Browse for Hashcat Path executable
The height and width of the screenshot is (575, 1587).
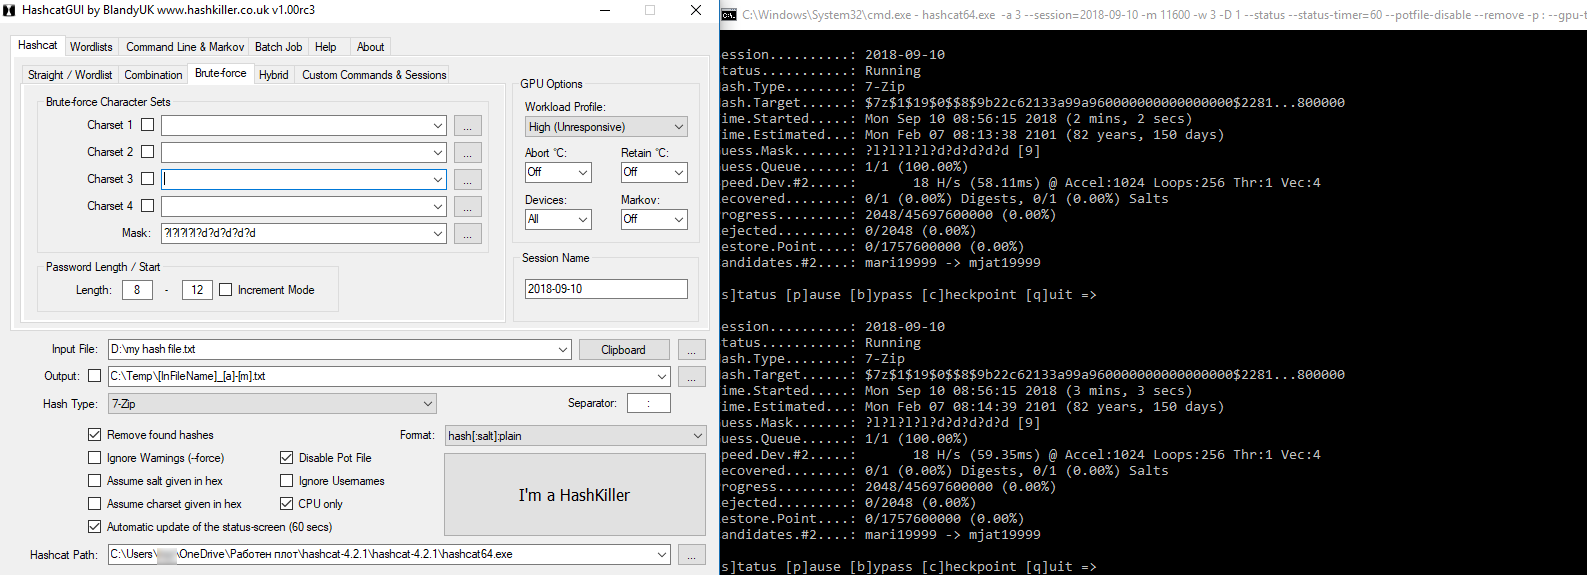click(691, 555)
